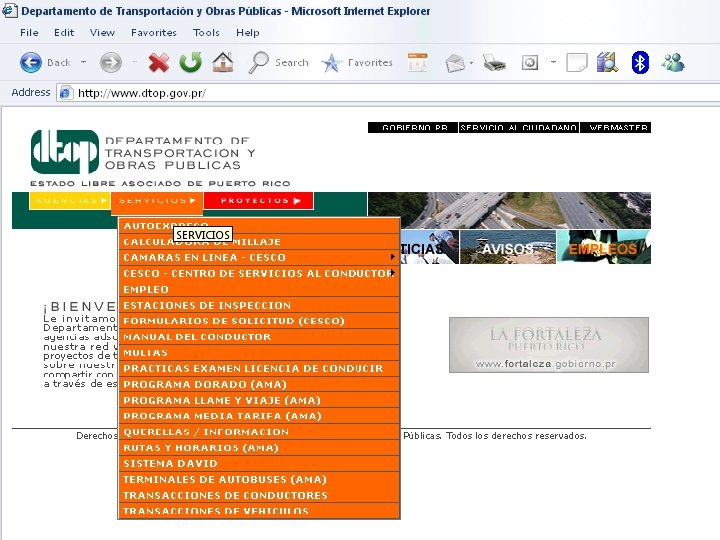
Task: Click the Edit page icon
Action: (530, 62)
